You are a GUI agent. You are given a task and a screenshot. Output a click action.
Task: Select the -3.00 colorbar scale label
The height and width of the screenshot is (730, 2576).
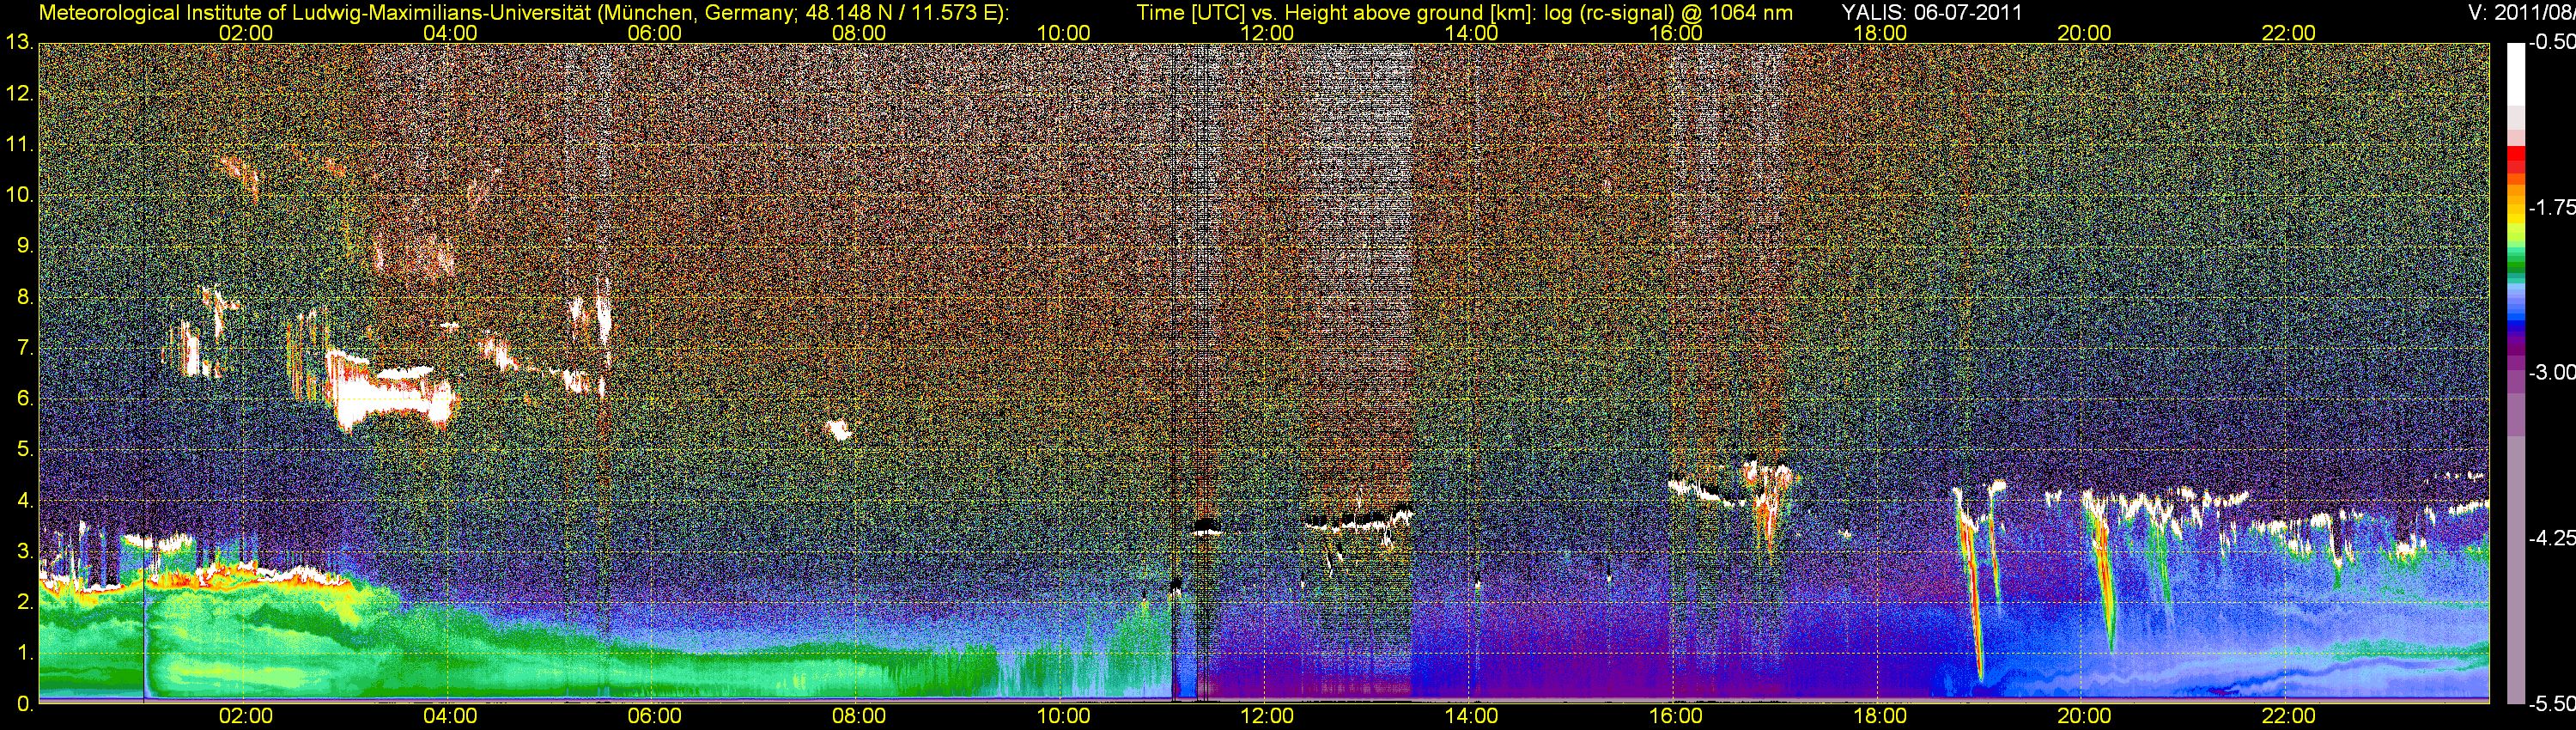[2551, 373]
